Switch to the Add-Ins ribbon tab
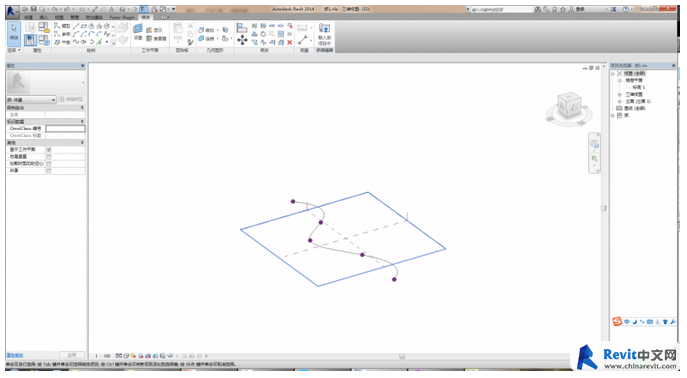 pyautogui.click(x=94, y=18)
